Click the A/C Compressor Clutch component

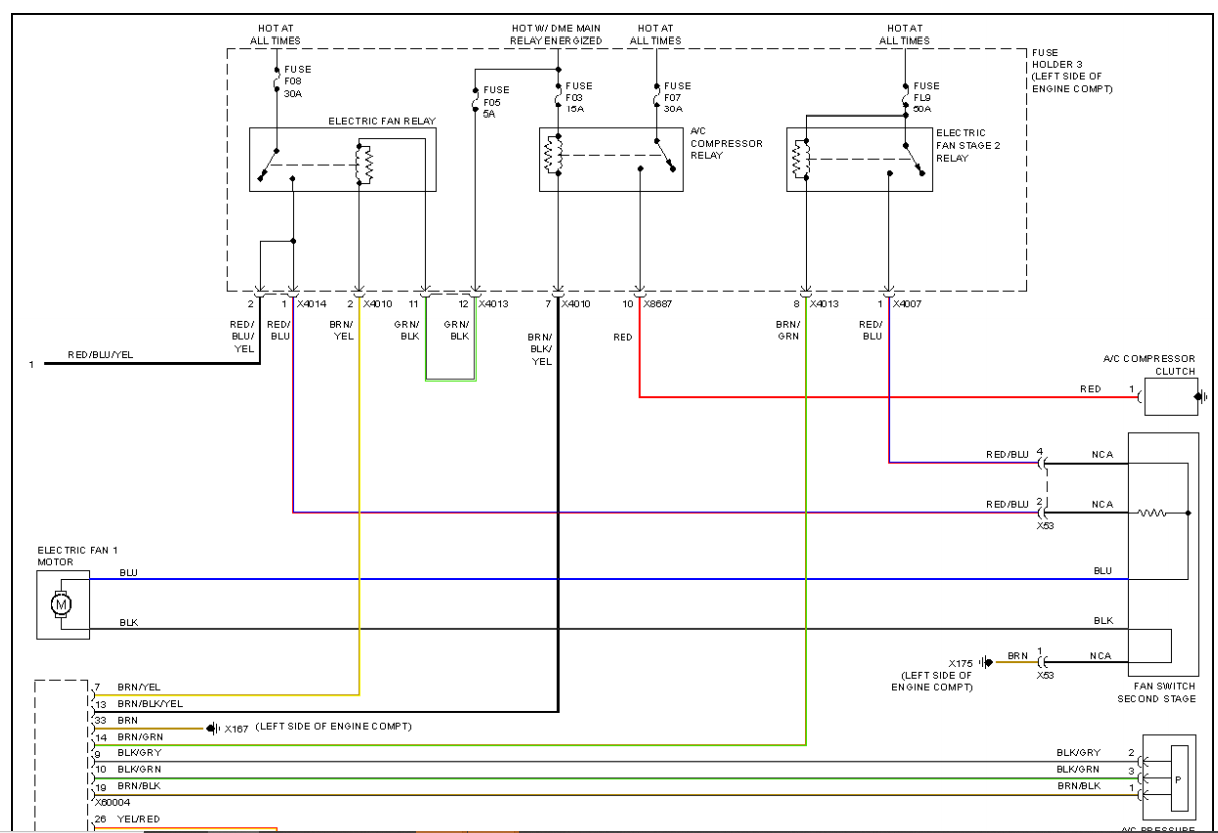1171,397
